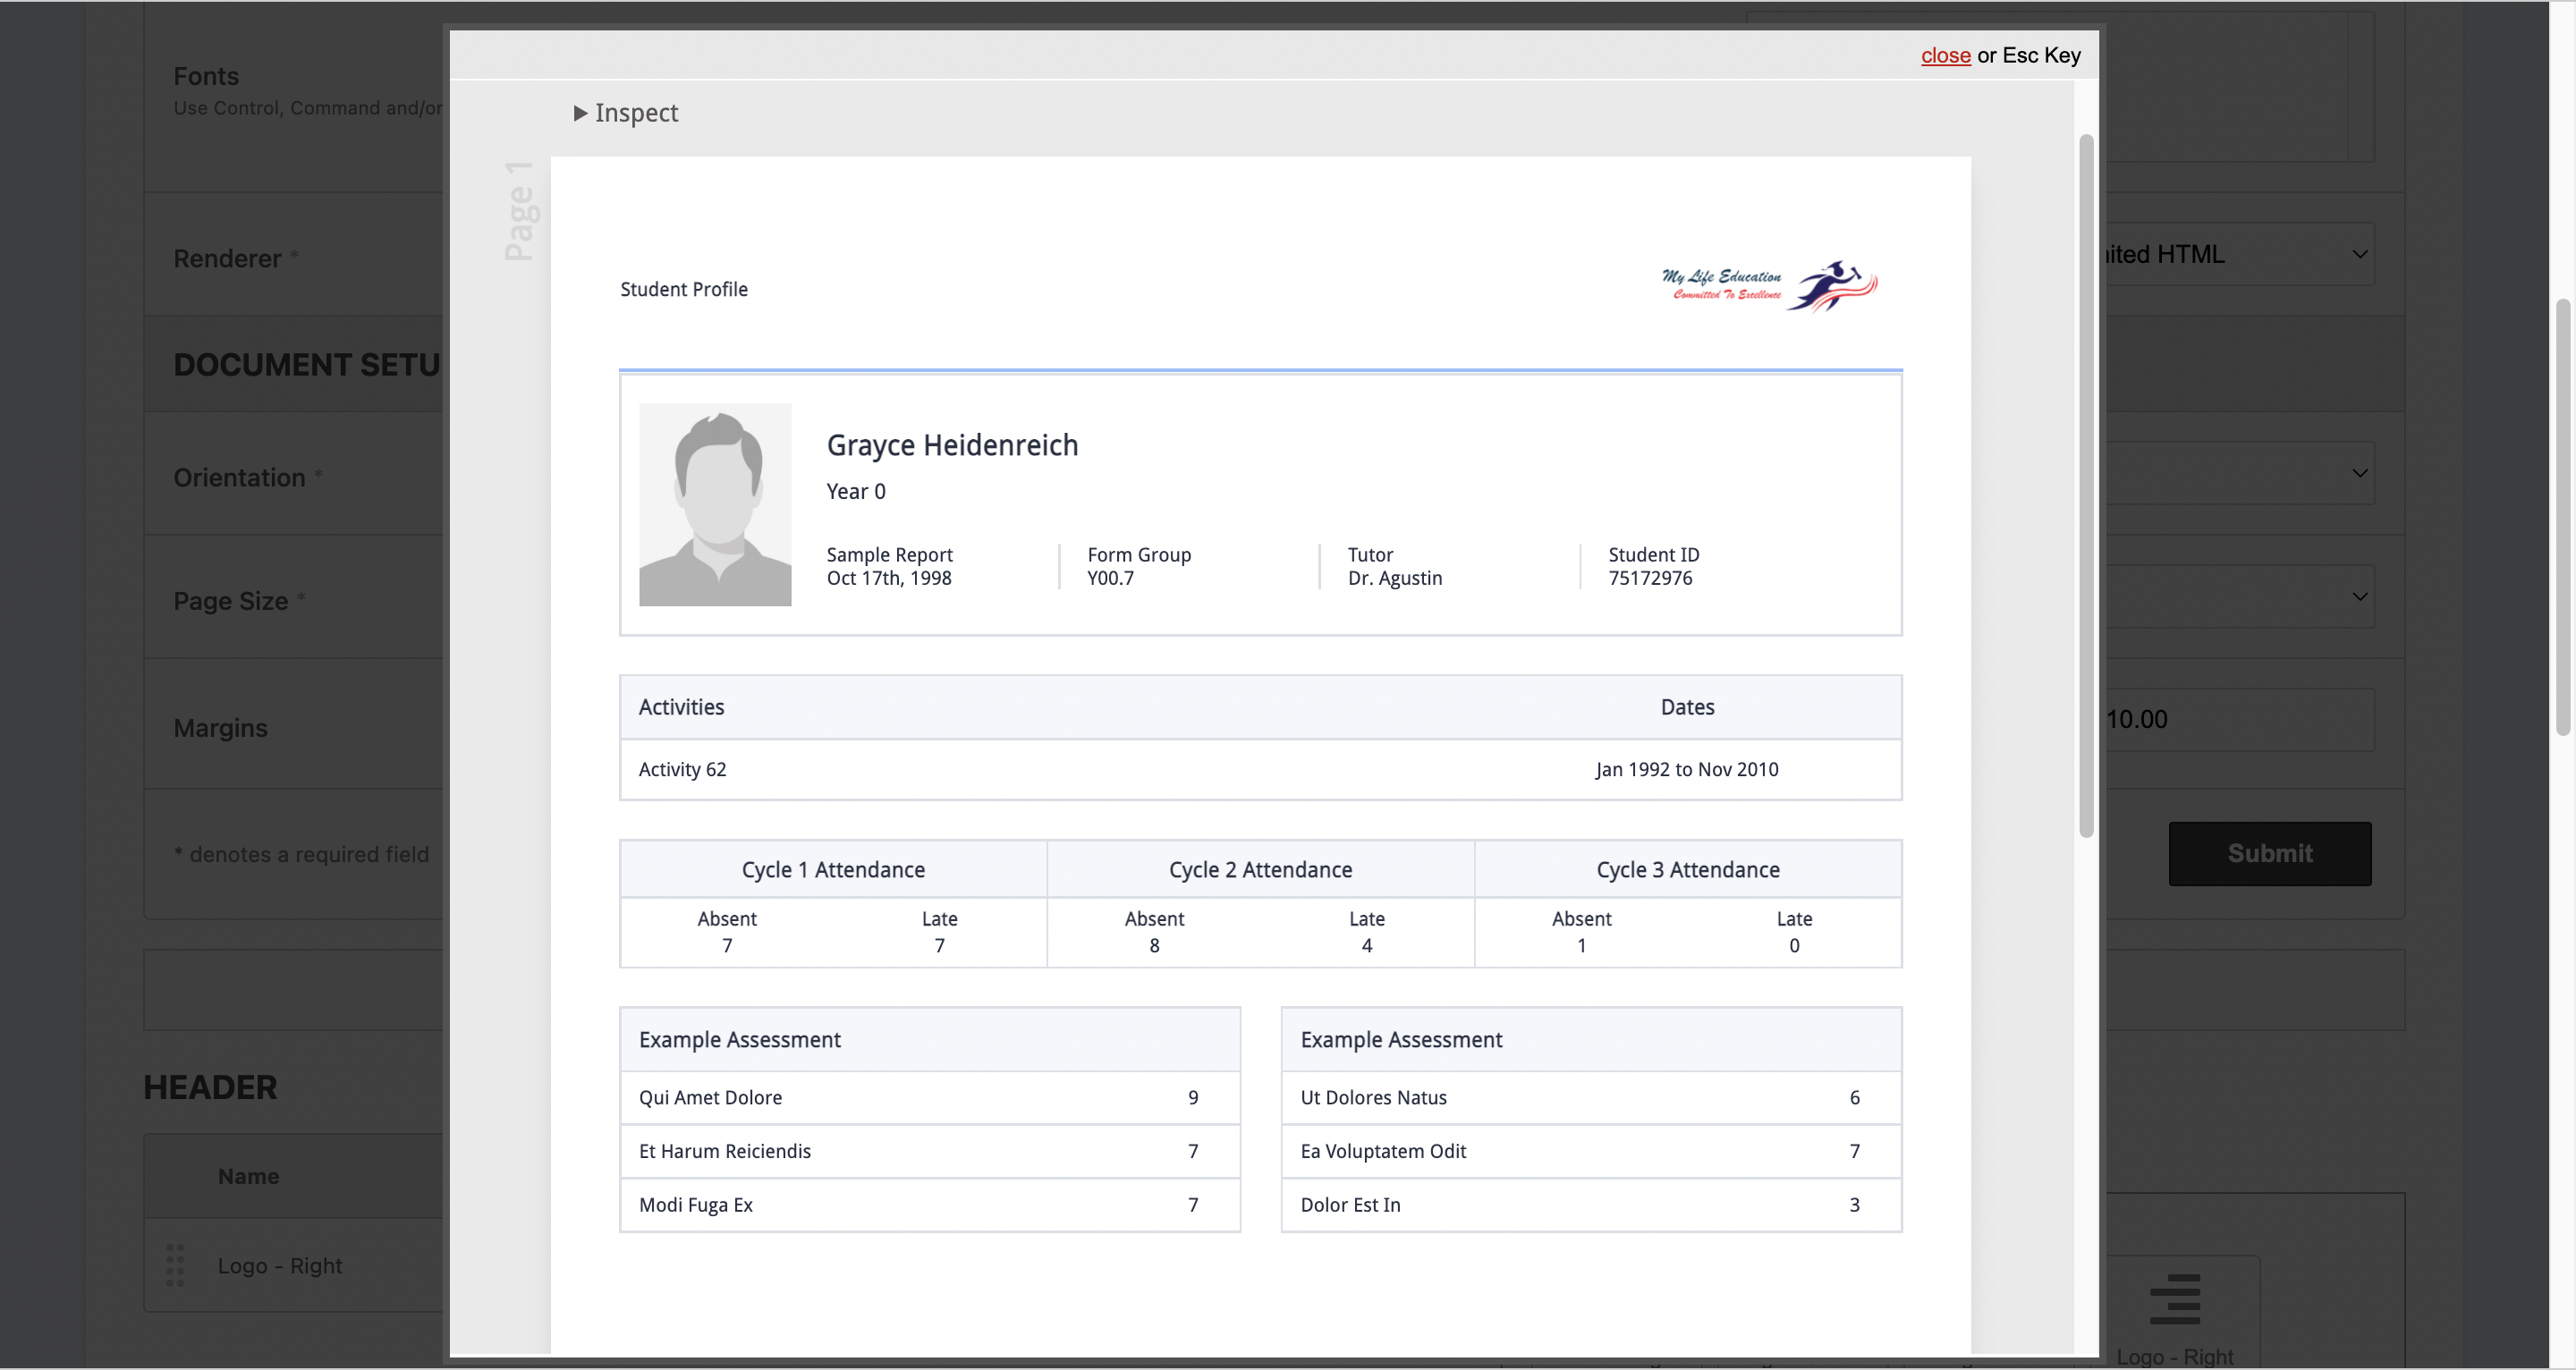Click the Form Group value Y00.7
The width and height of the screenshot is (2576, 1370).
tap(1110, 578)
